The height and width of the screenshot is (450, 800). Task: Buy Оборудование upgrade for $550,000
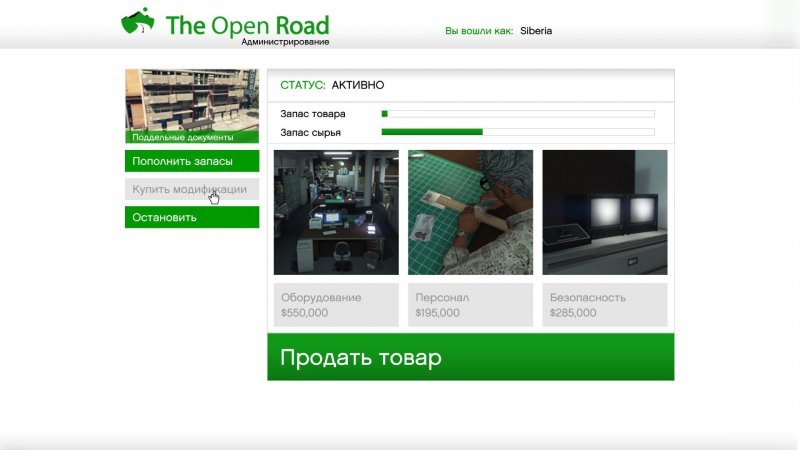click(x=336, y=305)
